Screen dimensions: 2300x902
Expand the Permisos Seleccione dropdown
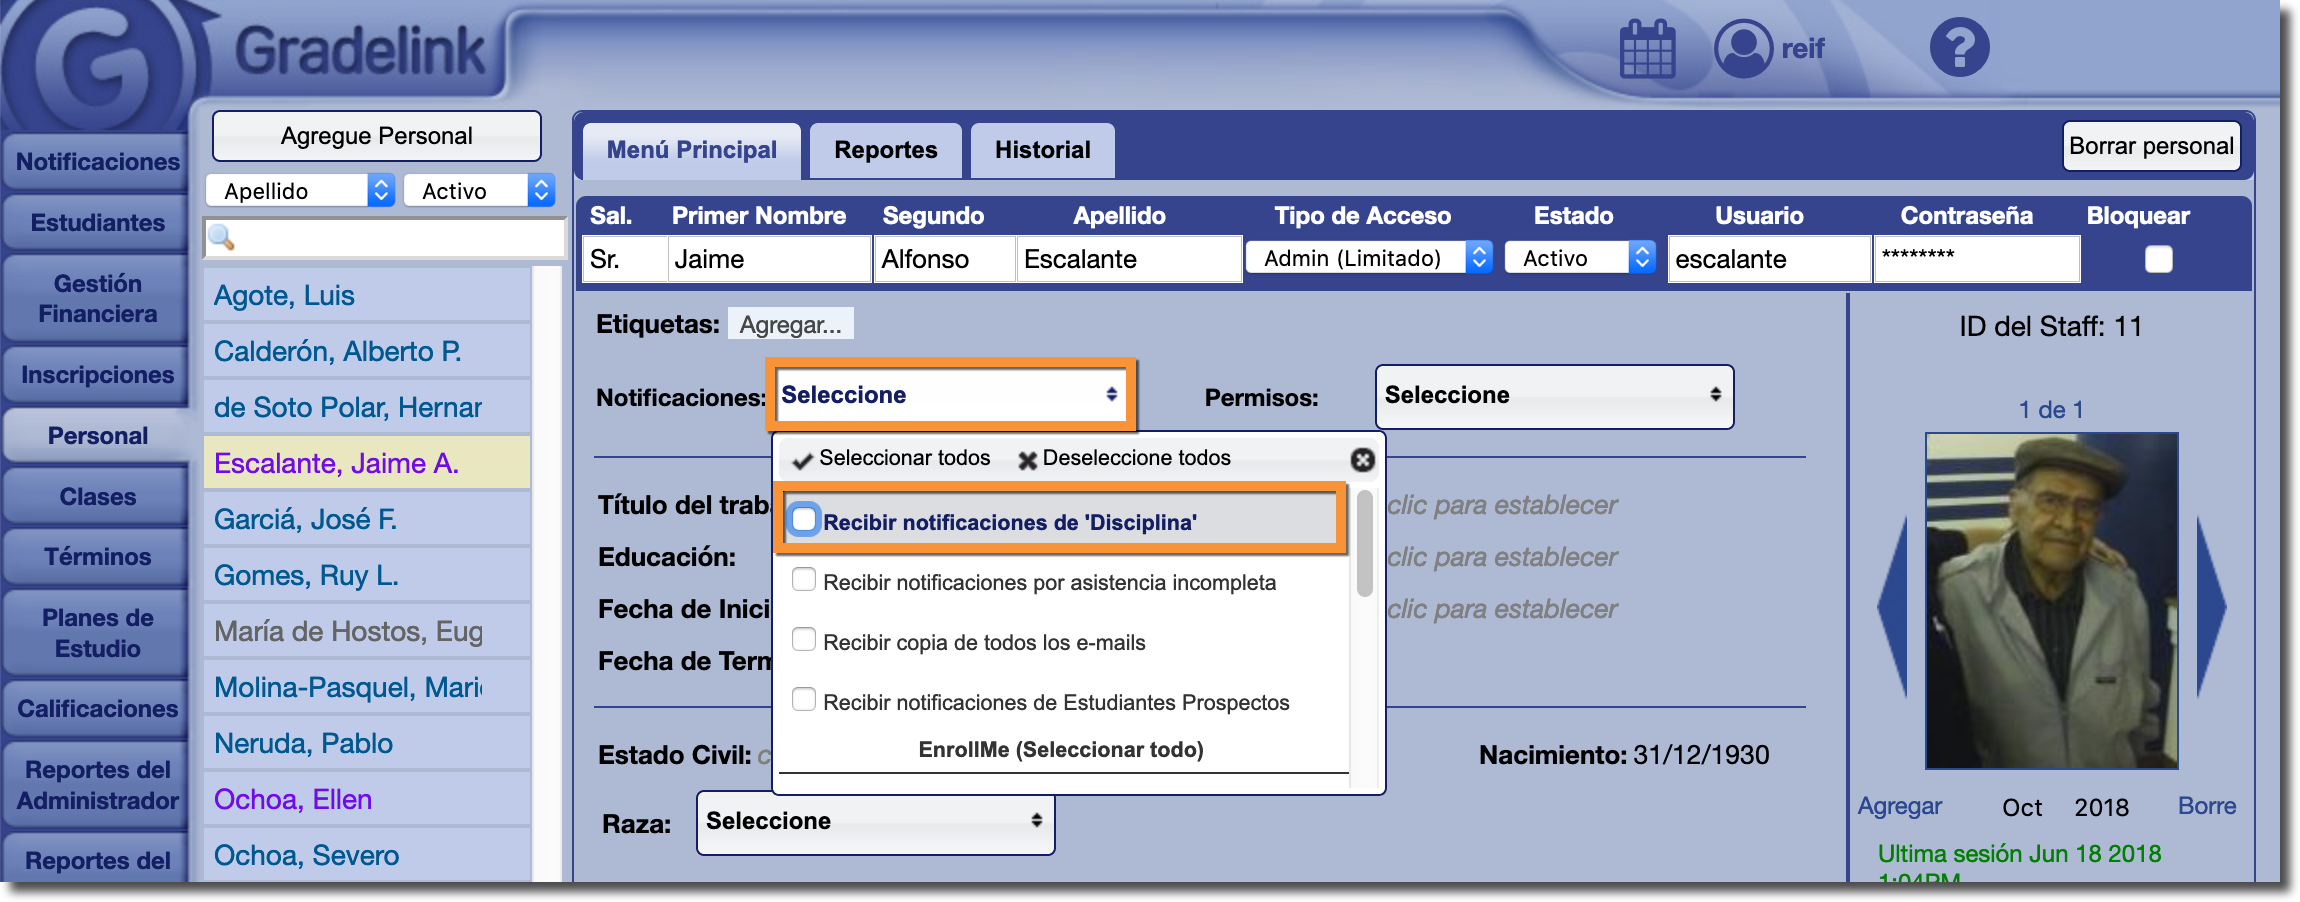point(1553,396)
